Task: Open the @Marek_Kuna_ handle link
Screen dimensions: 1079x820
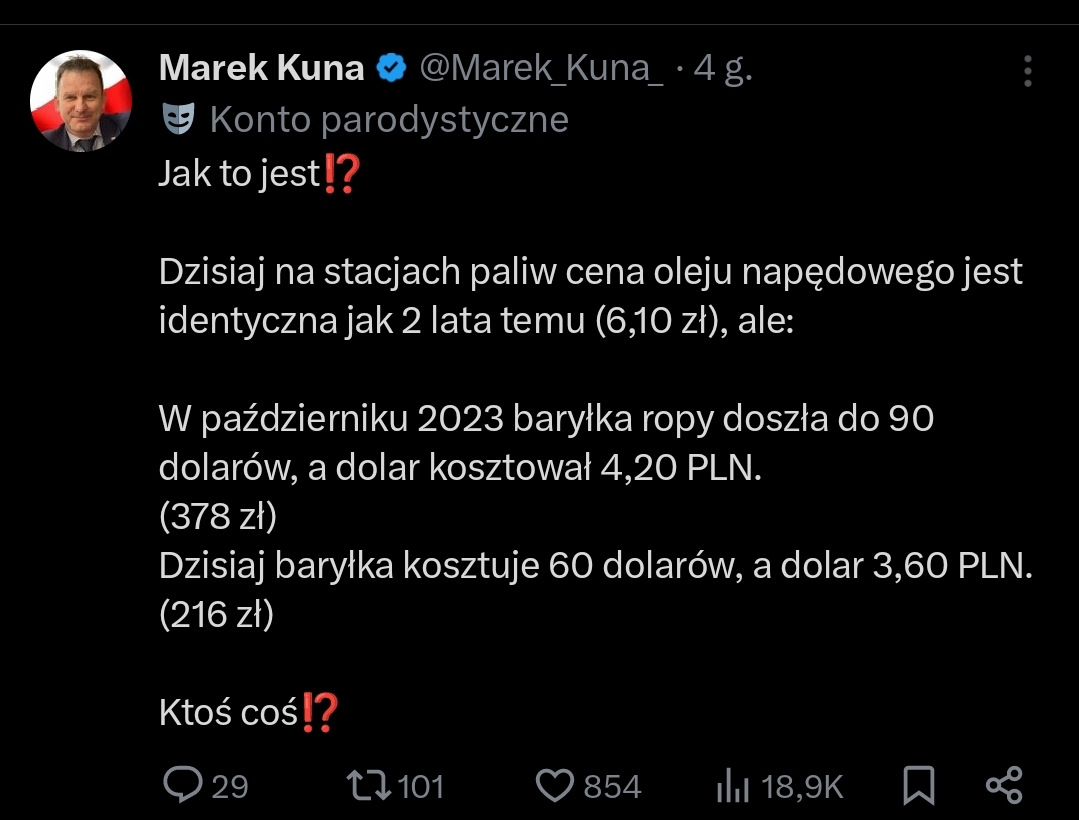Action: click(540, 68)
